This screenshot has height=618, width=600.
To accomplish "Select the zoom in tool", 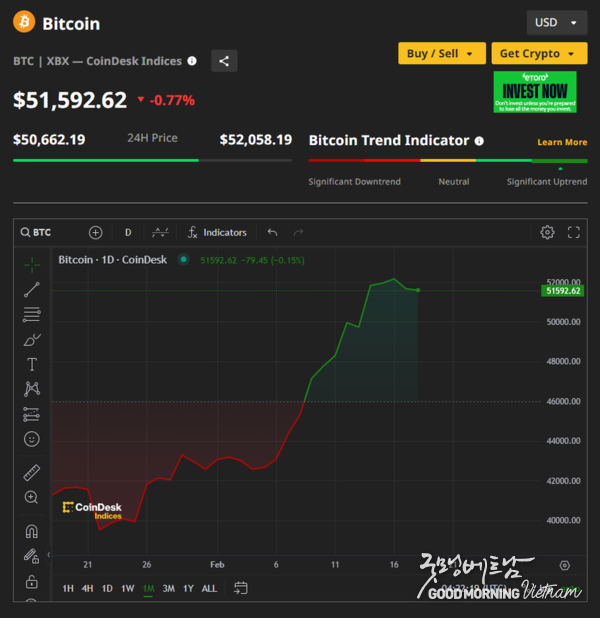I will pyautogui.click(x=32, y=497).
